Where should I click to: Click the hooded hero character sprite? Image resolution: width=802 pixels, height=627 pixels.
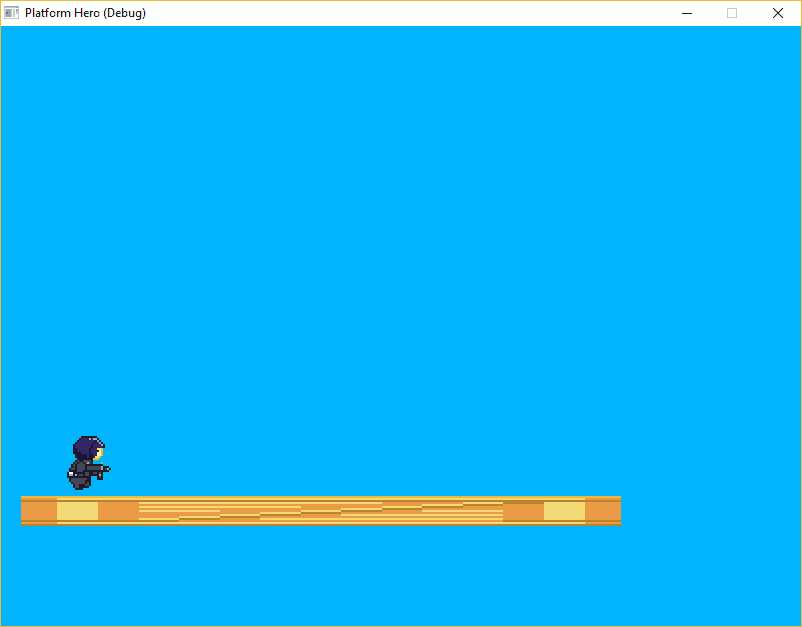pos(89,463)
